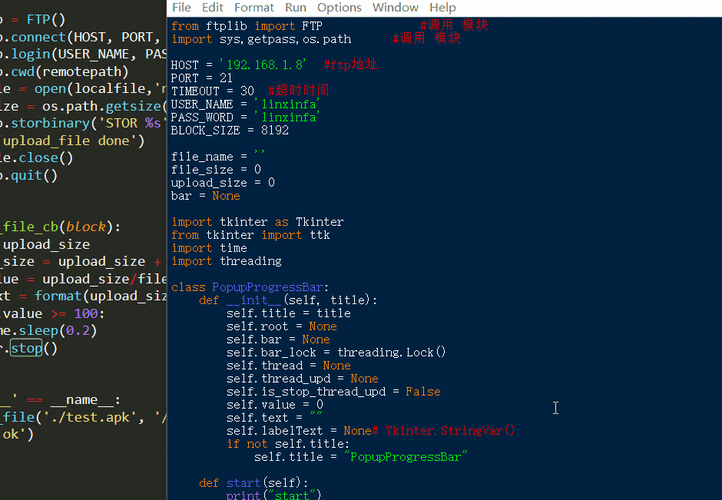
Task: Click the 'import time' line
Action: coord(209,248)
